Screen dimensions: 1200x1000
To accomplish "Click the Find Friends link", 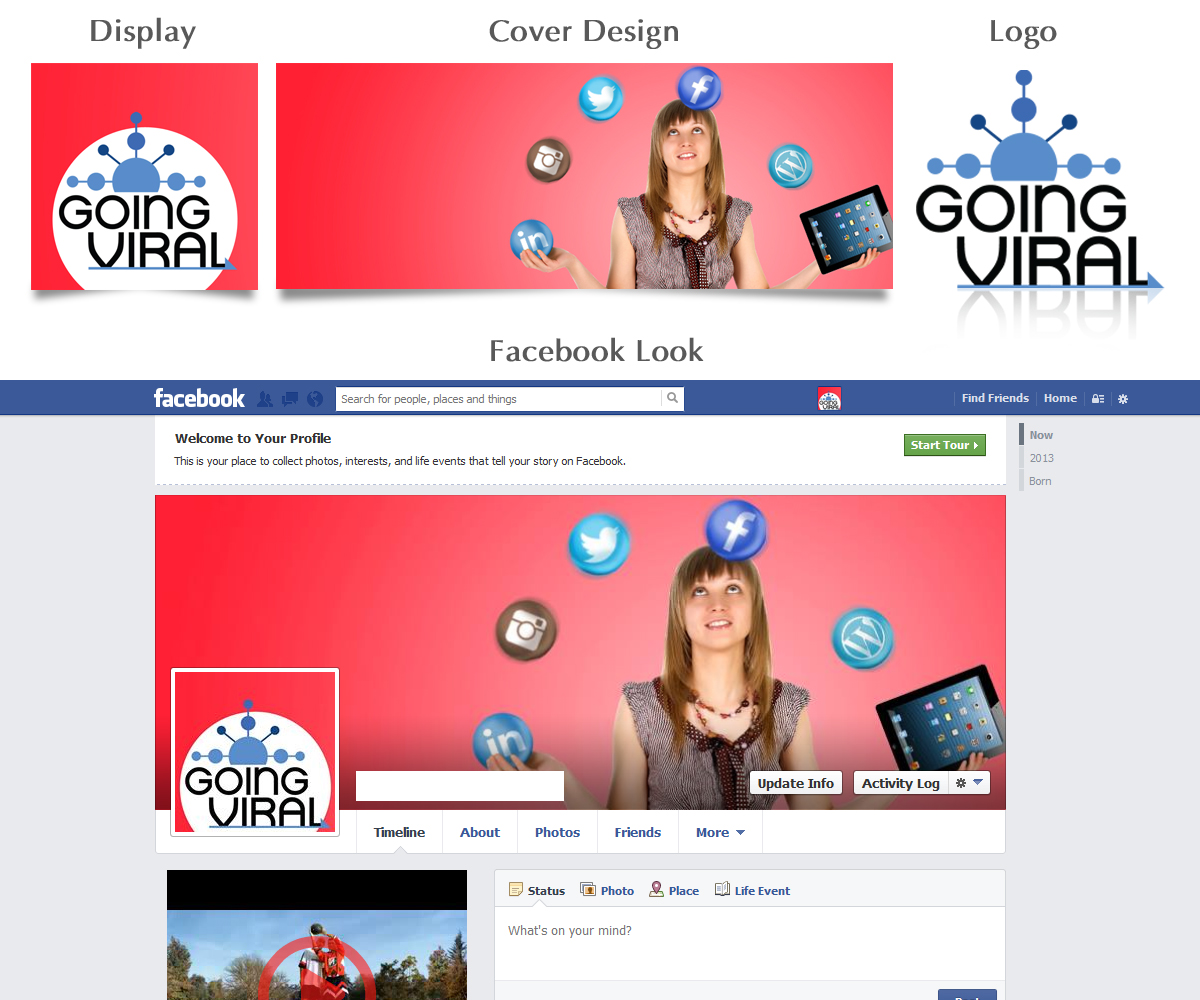I will click(x=995, y=397).
